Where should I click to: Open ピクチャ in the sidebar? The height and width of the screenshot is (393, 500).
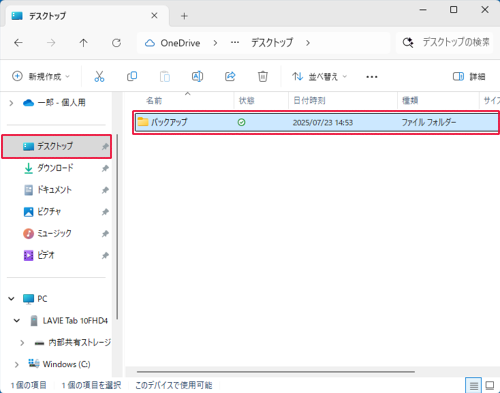tap(49, 211)
